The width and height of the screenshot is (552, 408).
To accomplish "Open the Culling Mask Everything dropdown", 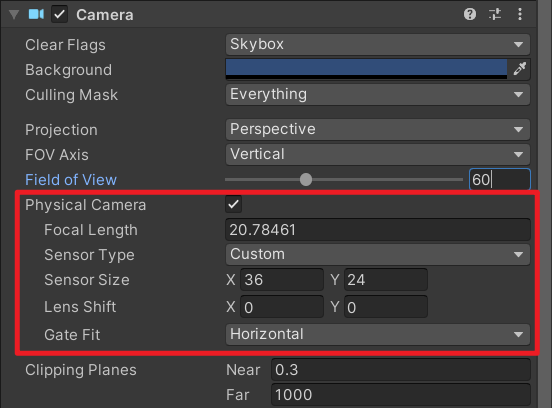I will tap(378, 94).
